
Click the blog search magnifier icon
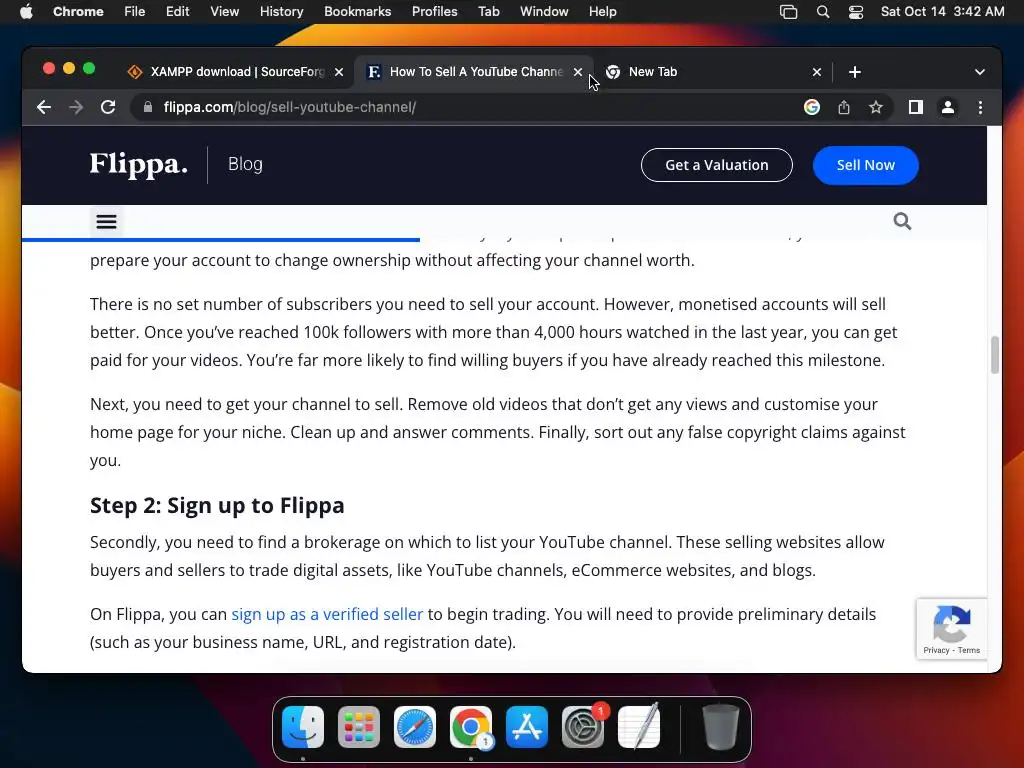(x=902, y=221)
